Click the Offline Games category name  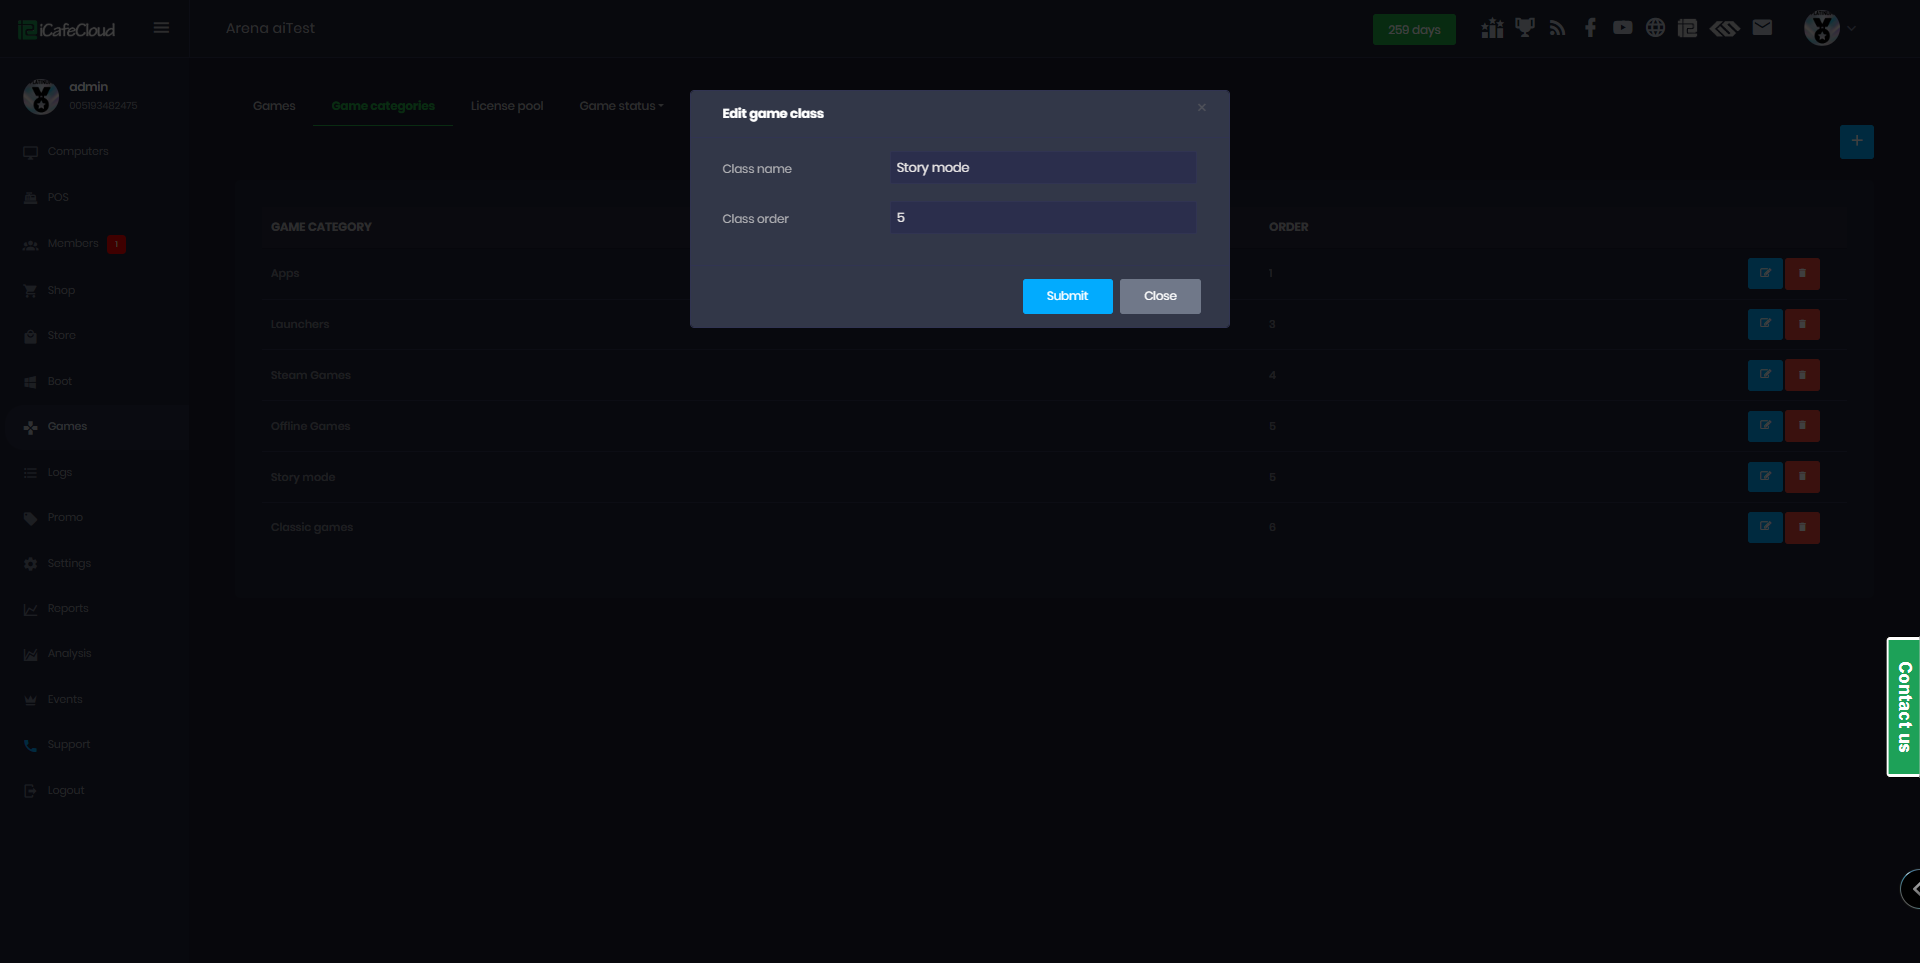310,427
